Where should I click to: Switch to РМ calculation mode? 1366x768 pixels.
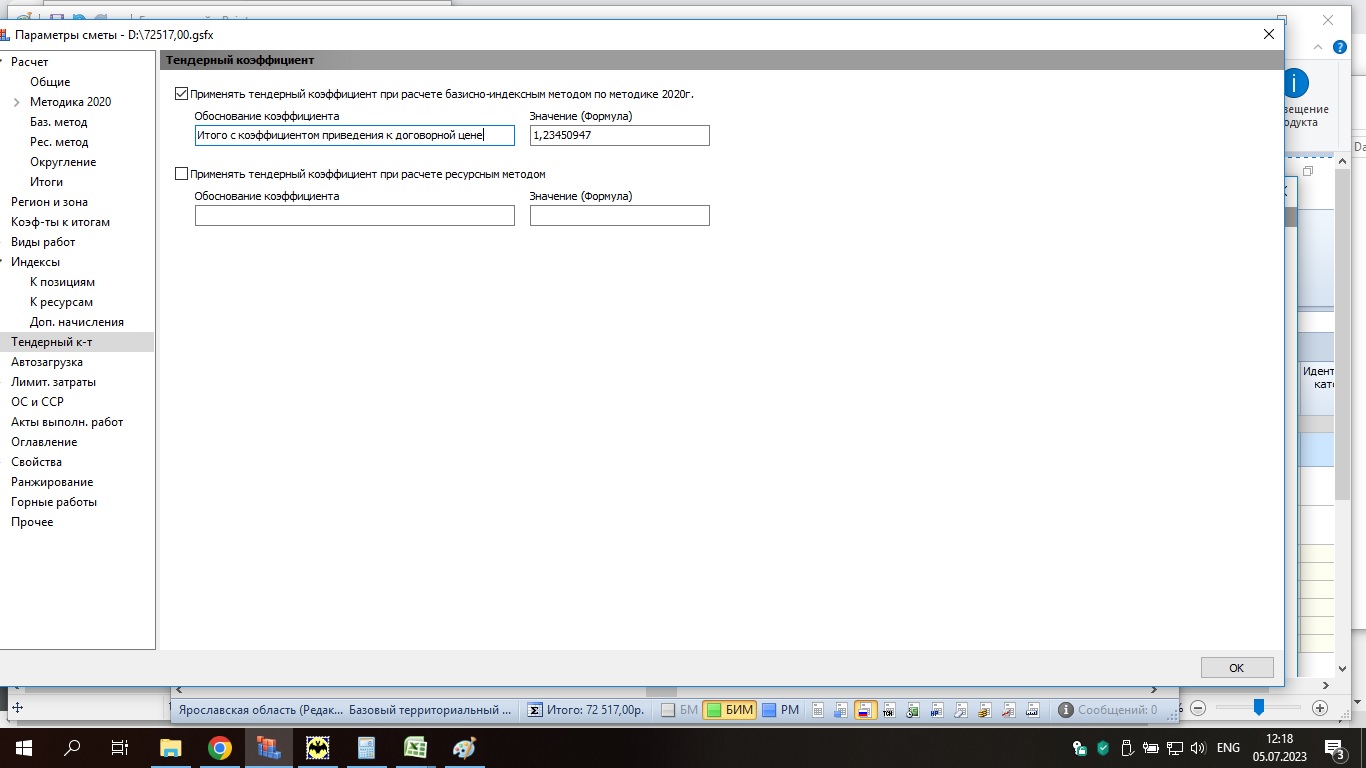[x=781, y=710]
